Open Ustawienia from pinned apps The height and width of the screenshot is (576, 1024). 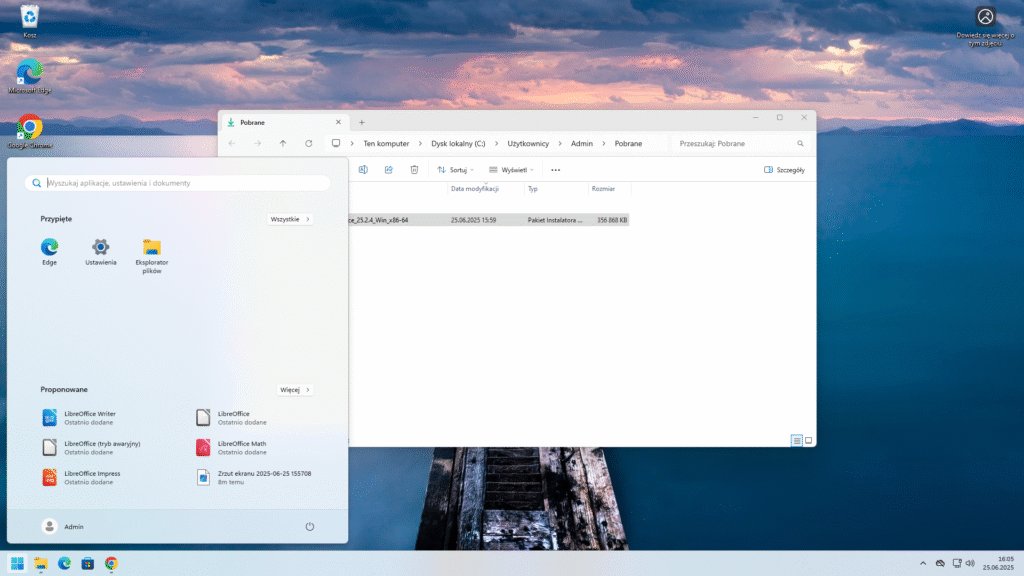click(x=100, y=248)
